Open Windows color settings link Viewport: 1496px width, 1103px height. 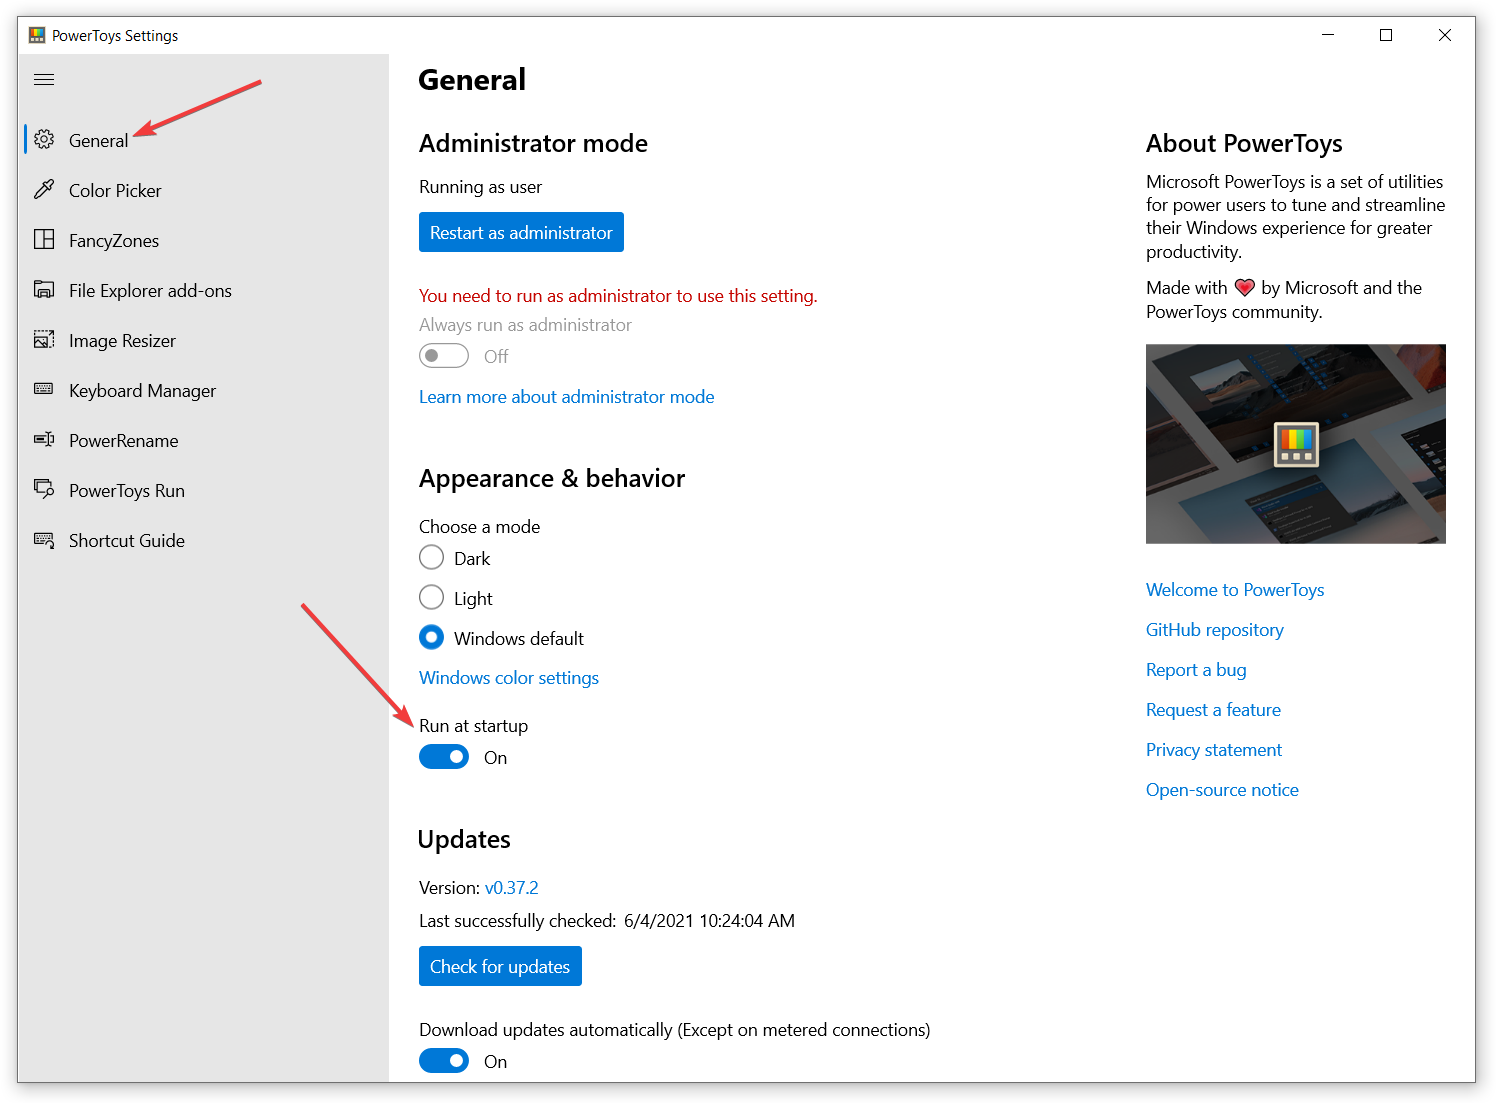point(509,678)
